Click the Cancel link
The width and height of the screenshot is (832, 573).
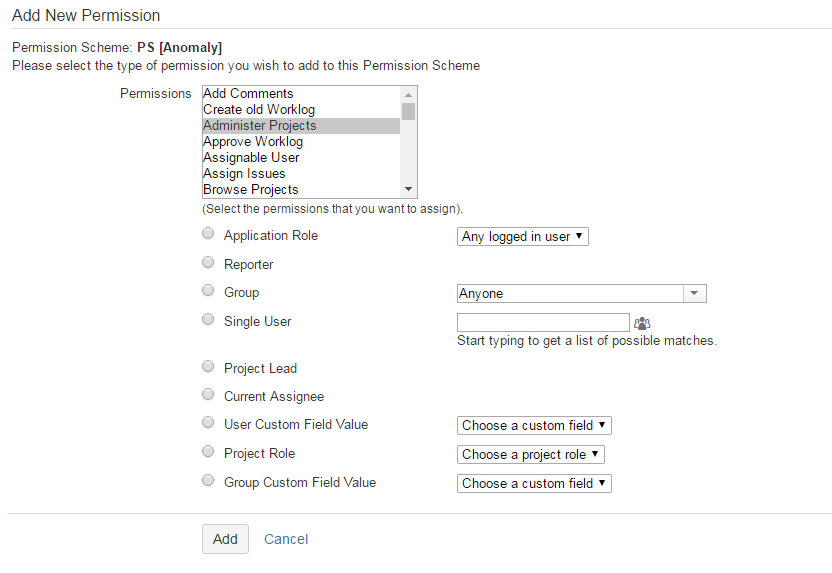pos(286,539)
